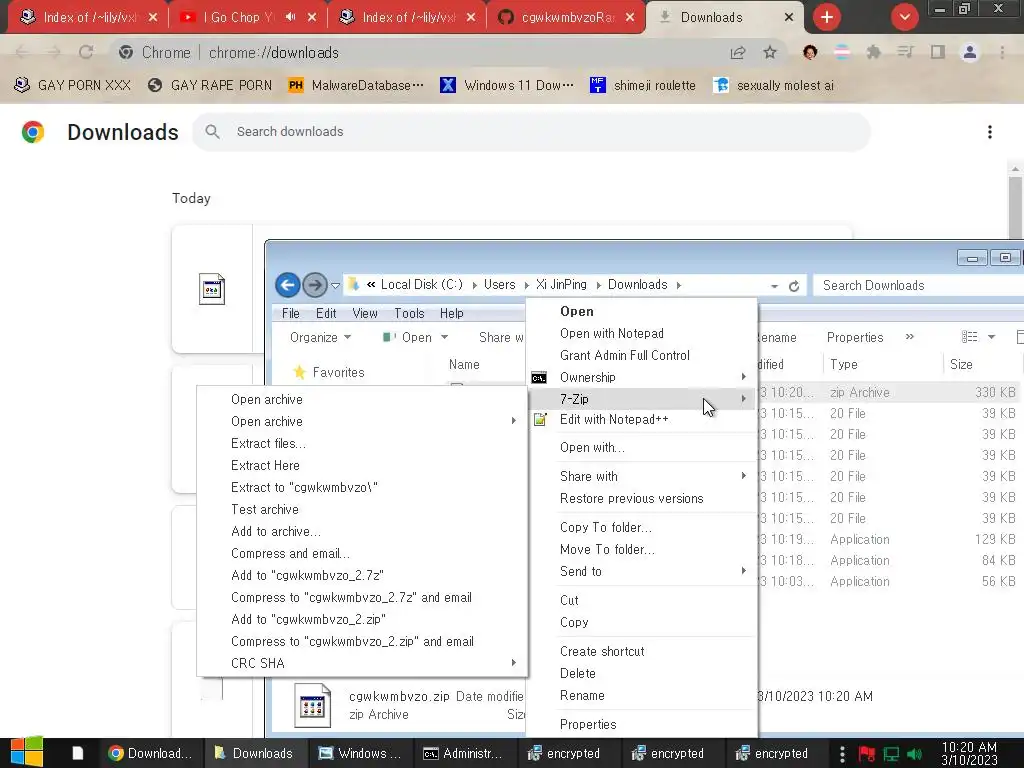The image size is (1024, 768).
Task: Select the zip Archive 330 KB row
Action: [888, 392]
